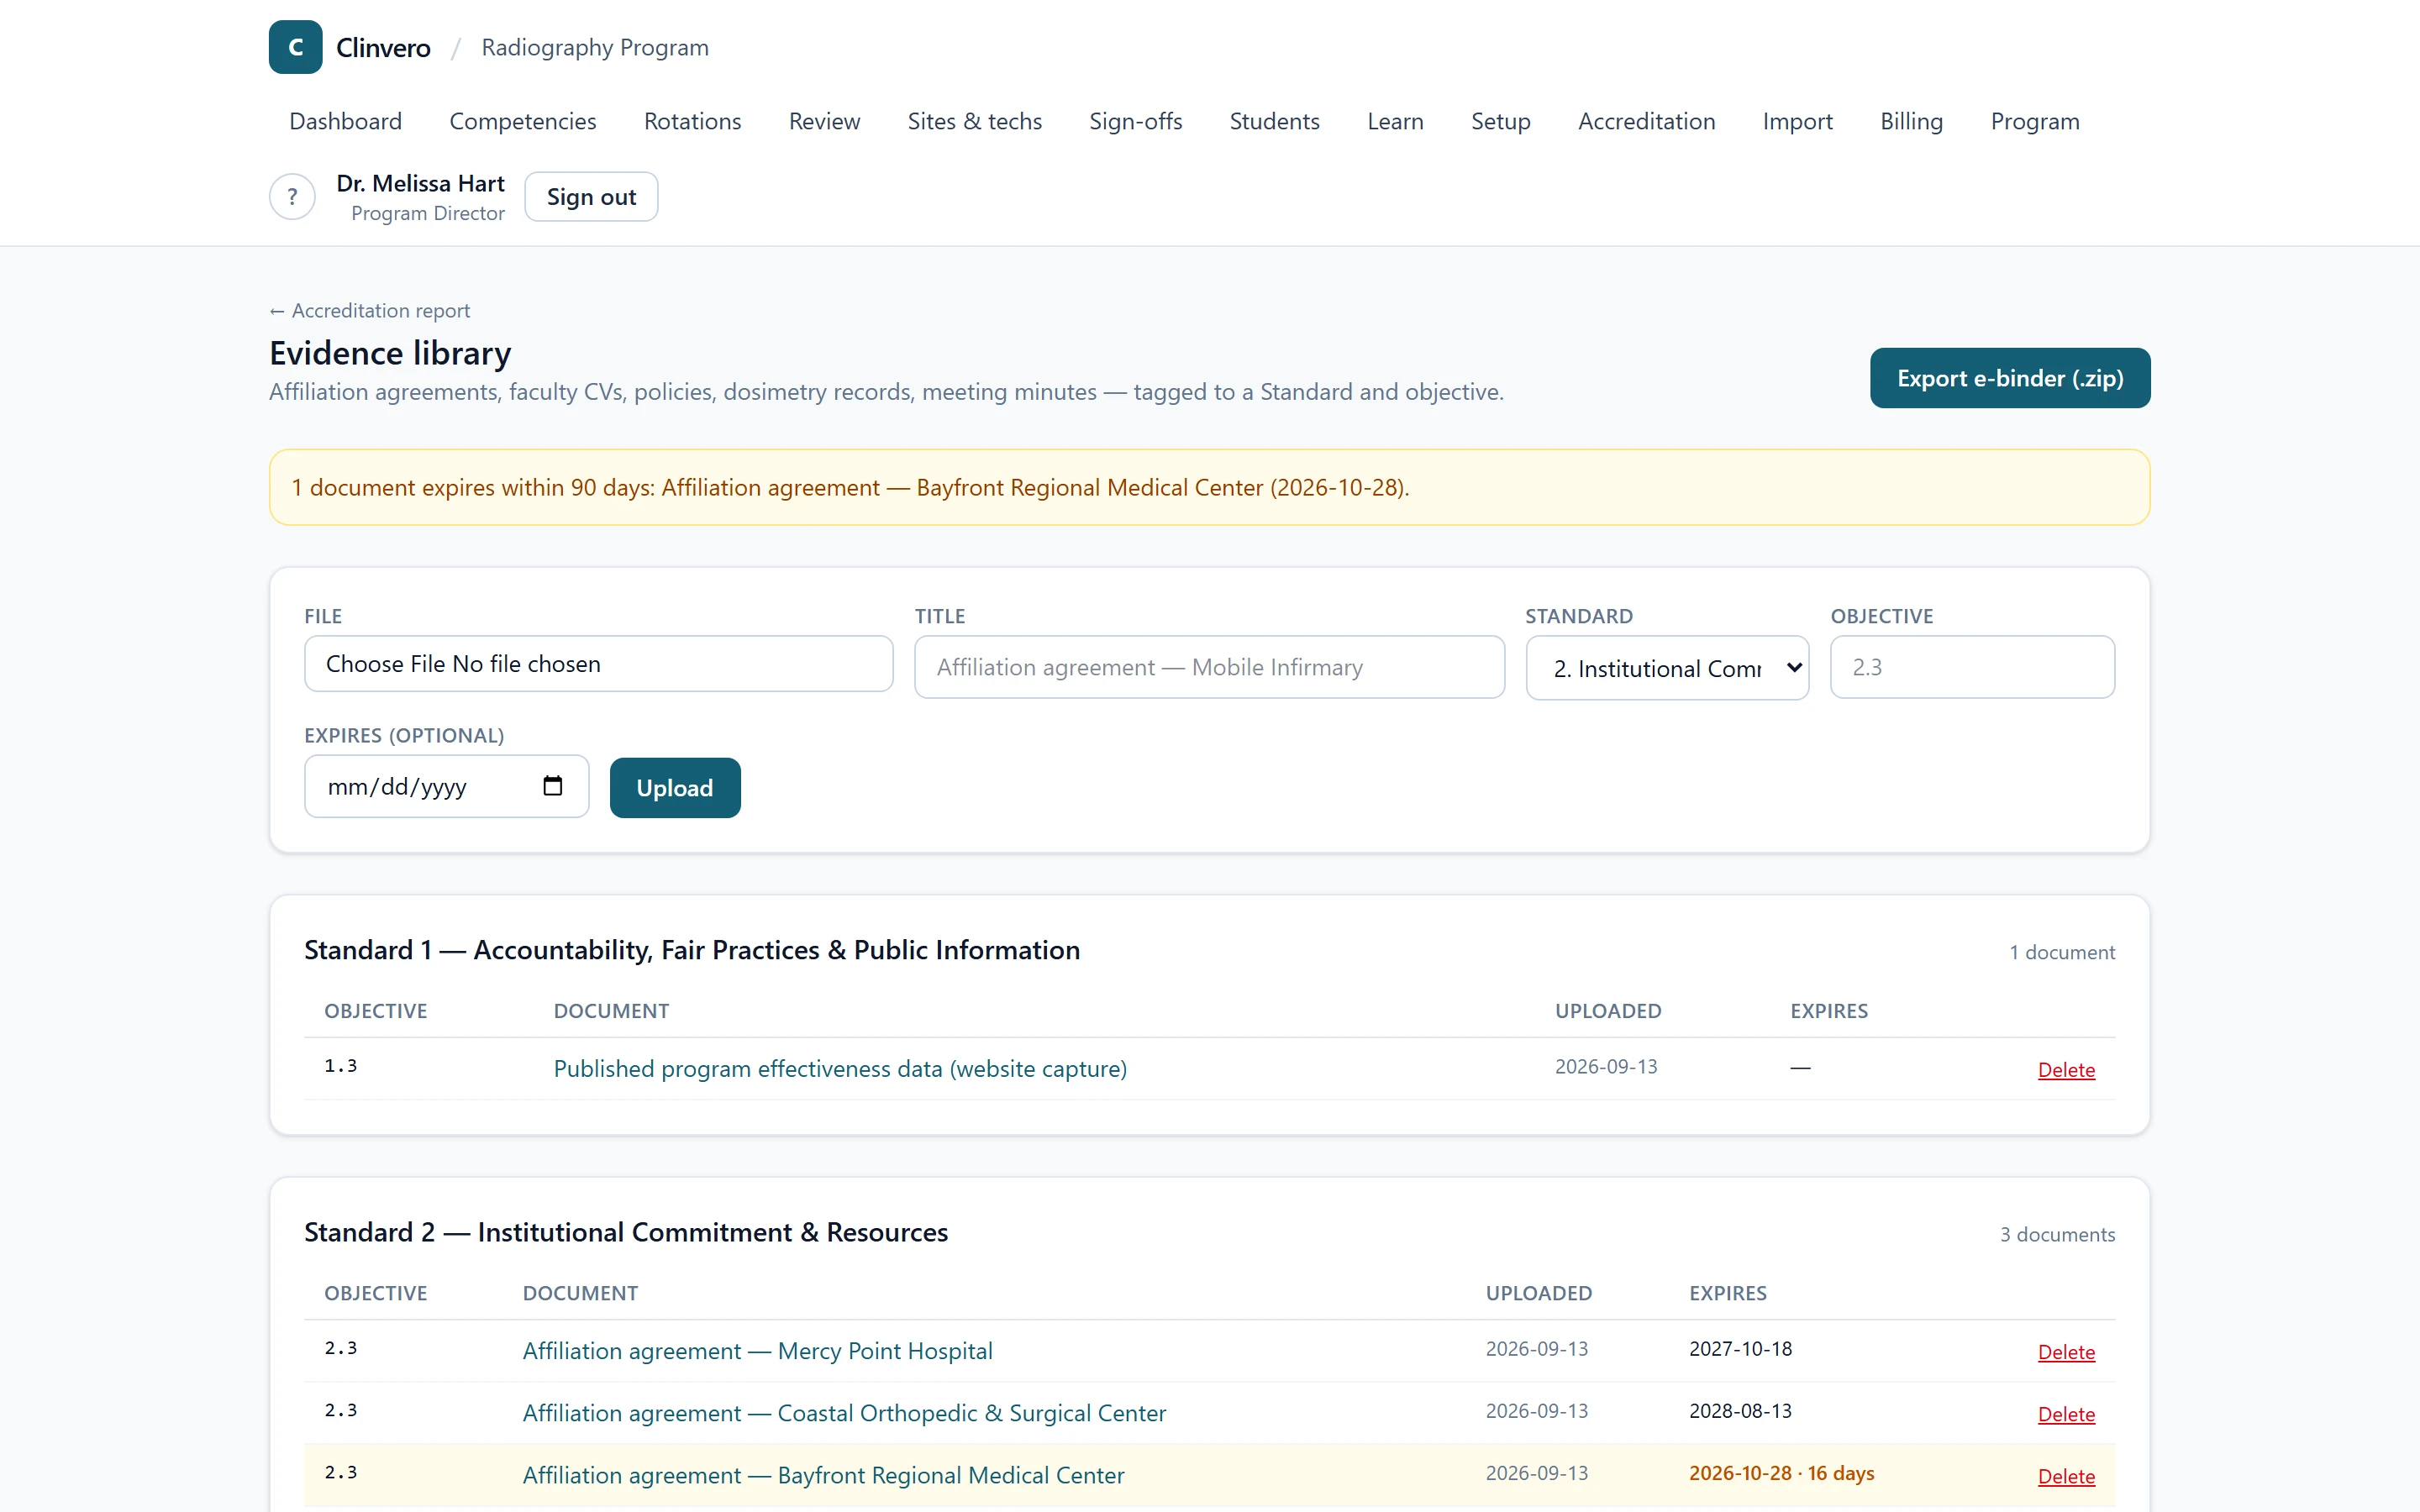Click the Expires date field
The height and width of the screenshot is (1512, 2420).
coord(446,786)
